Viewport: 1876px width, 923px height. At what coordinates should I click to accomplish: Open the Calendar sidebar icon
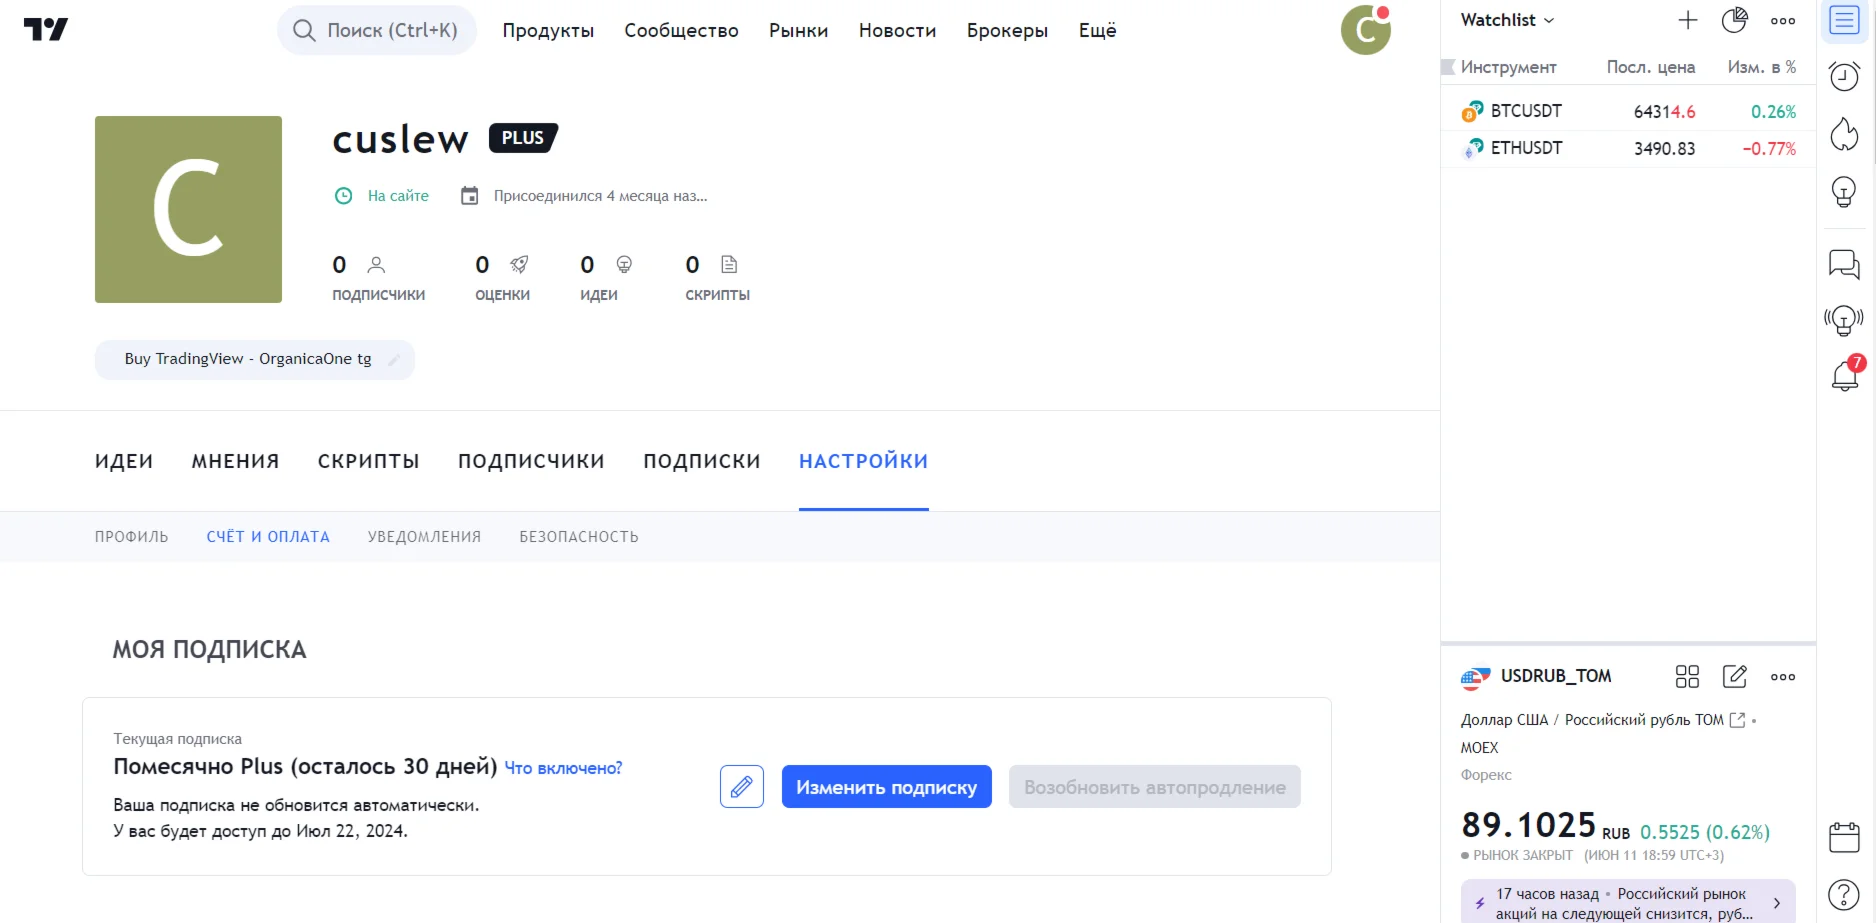coord(1845,837)
